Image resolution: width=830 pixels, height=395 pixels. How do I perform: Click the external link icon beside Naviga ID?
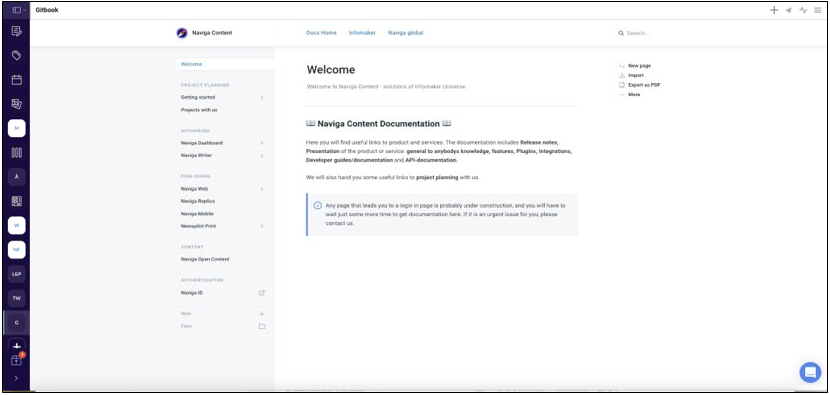[x=261, y=293]
